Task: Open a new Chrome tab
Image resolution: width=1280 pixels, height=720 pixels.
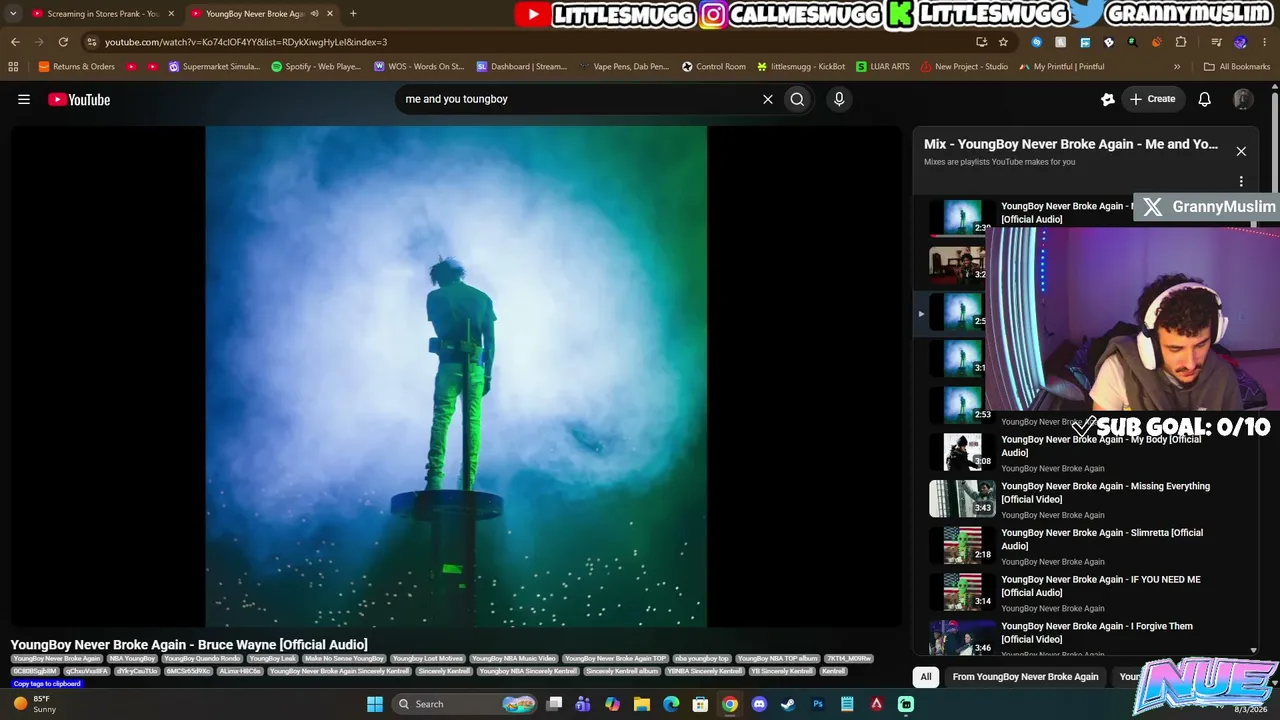Action: [353, 14]
